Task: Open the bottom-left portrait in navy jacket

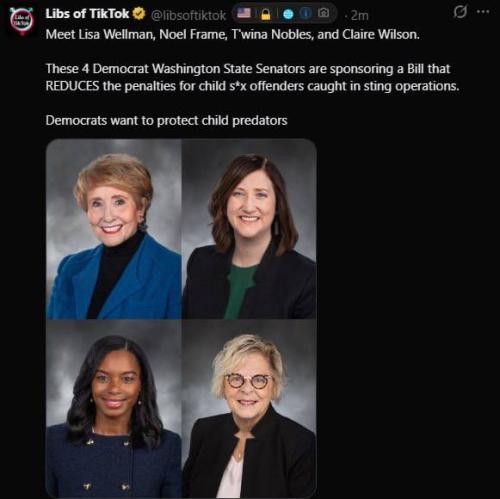Action: tap(114, 409)
